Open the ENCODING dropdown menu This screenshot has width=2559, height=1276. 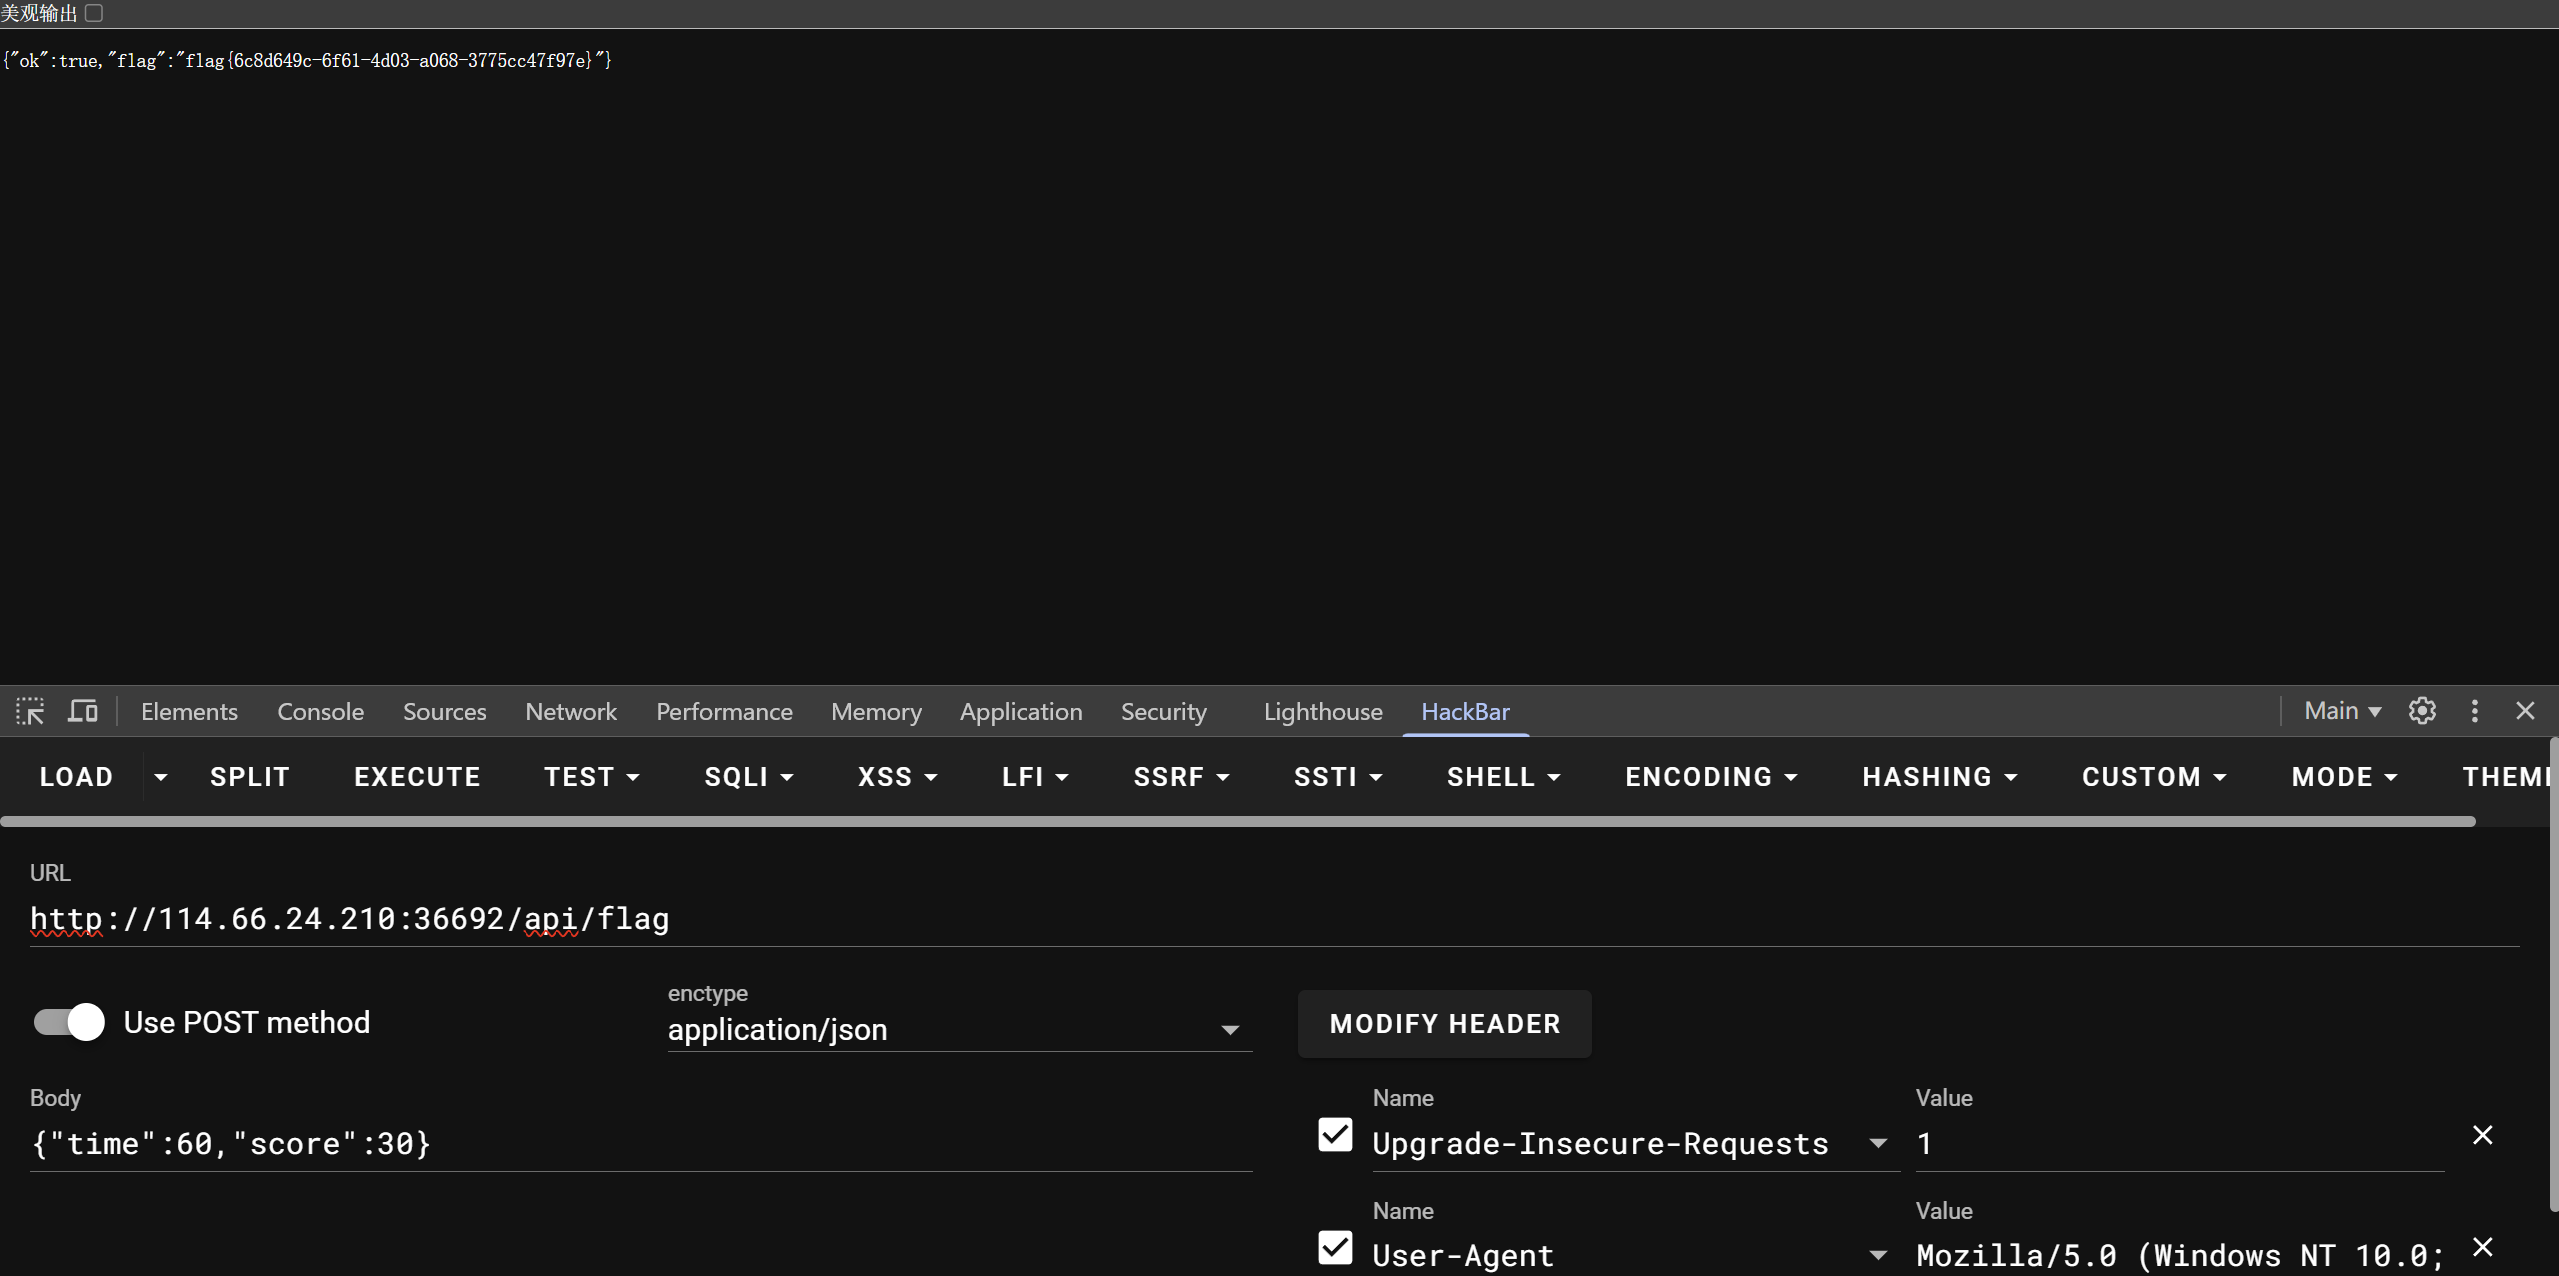(x=1711, y=777)
